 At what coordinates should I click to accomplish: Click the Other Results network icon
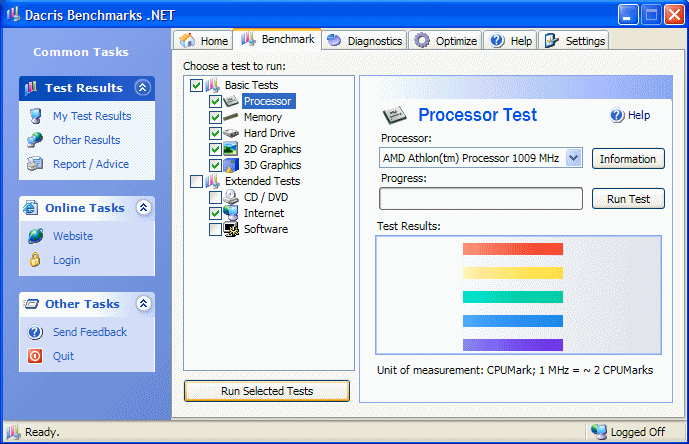click(35, 140)
